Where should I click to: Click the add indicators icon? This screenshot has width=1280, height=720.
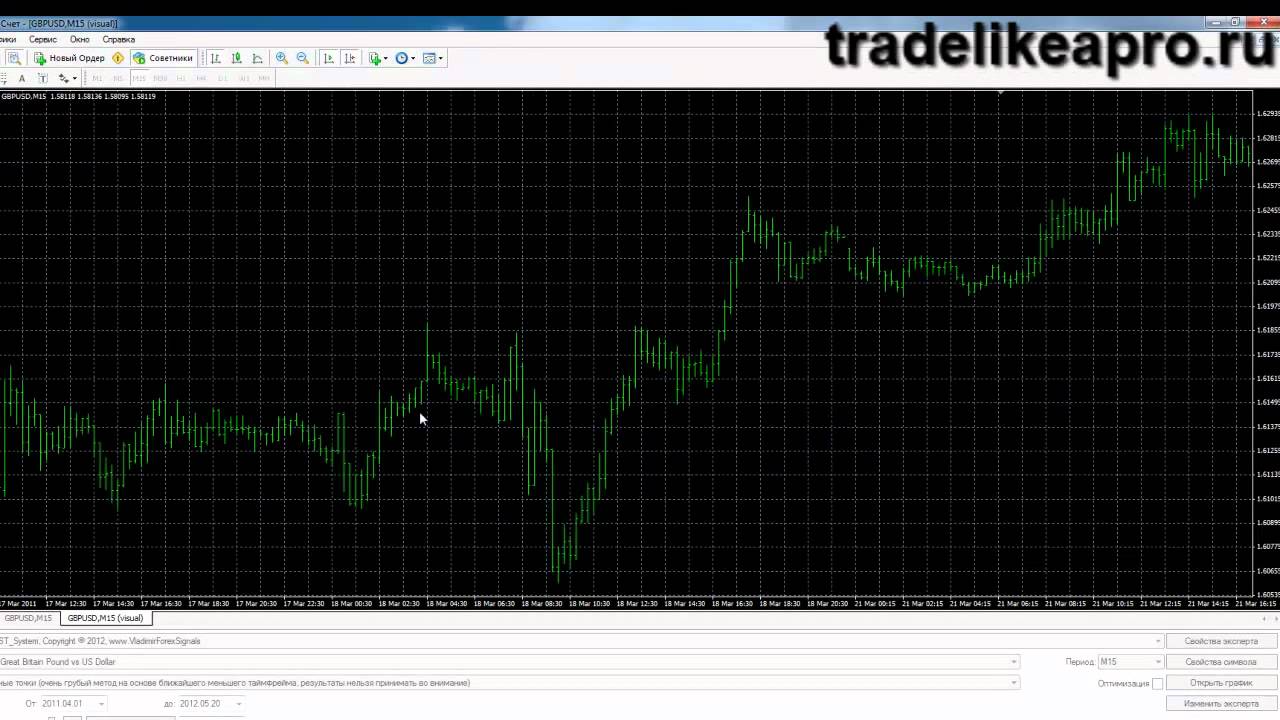pyautogui.click(x=375, y=58)
